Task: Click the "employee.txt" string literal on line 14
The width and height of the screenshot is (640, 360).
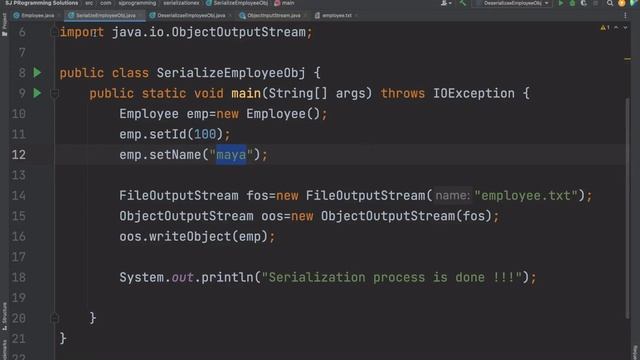Action: coord(526,196)
